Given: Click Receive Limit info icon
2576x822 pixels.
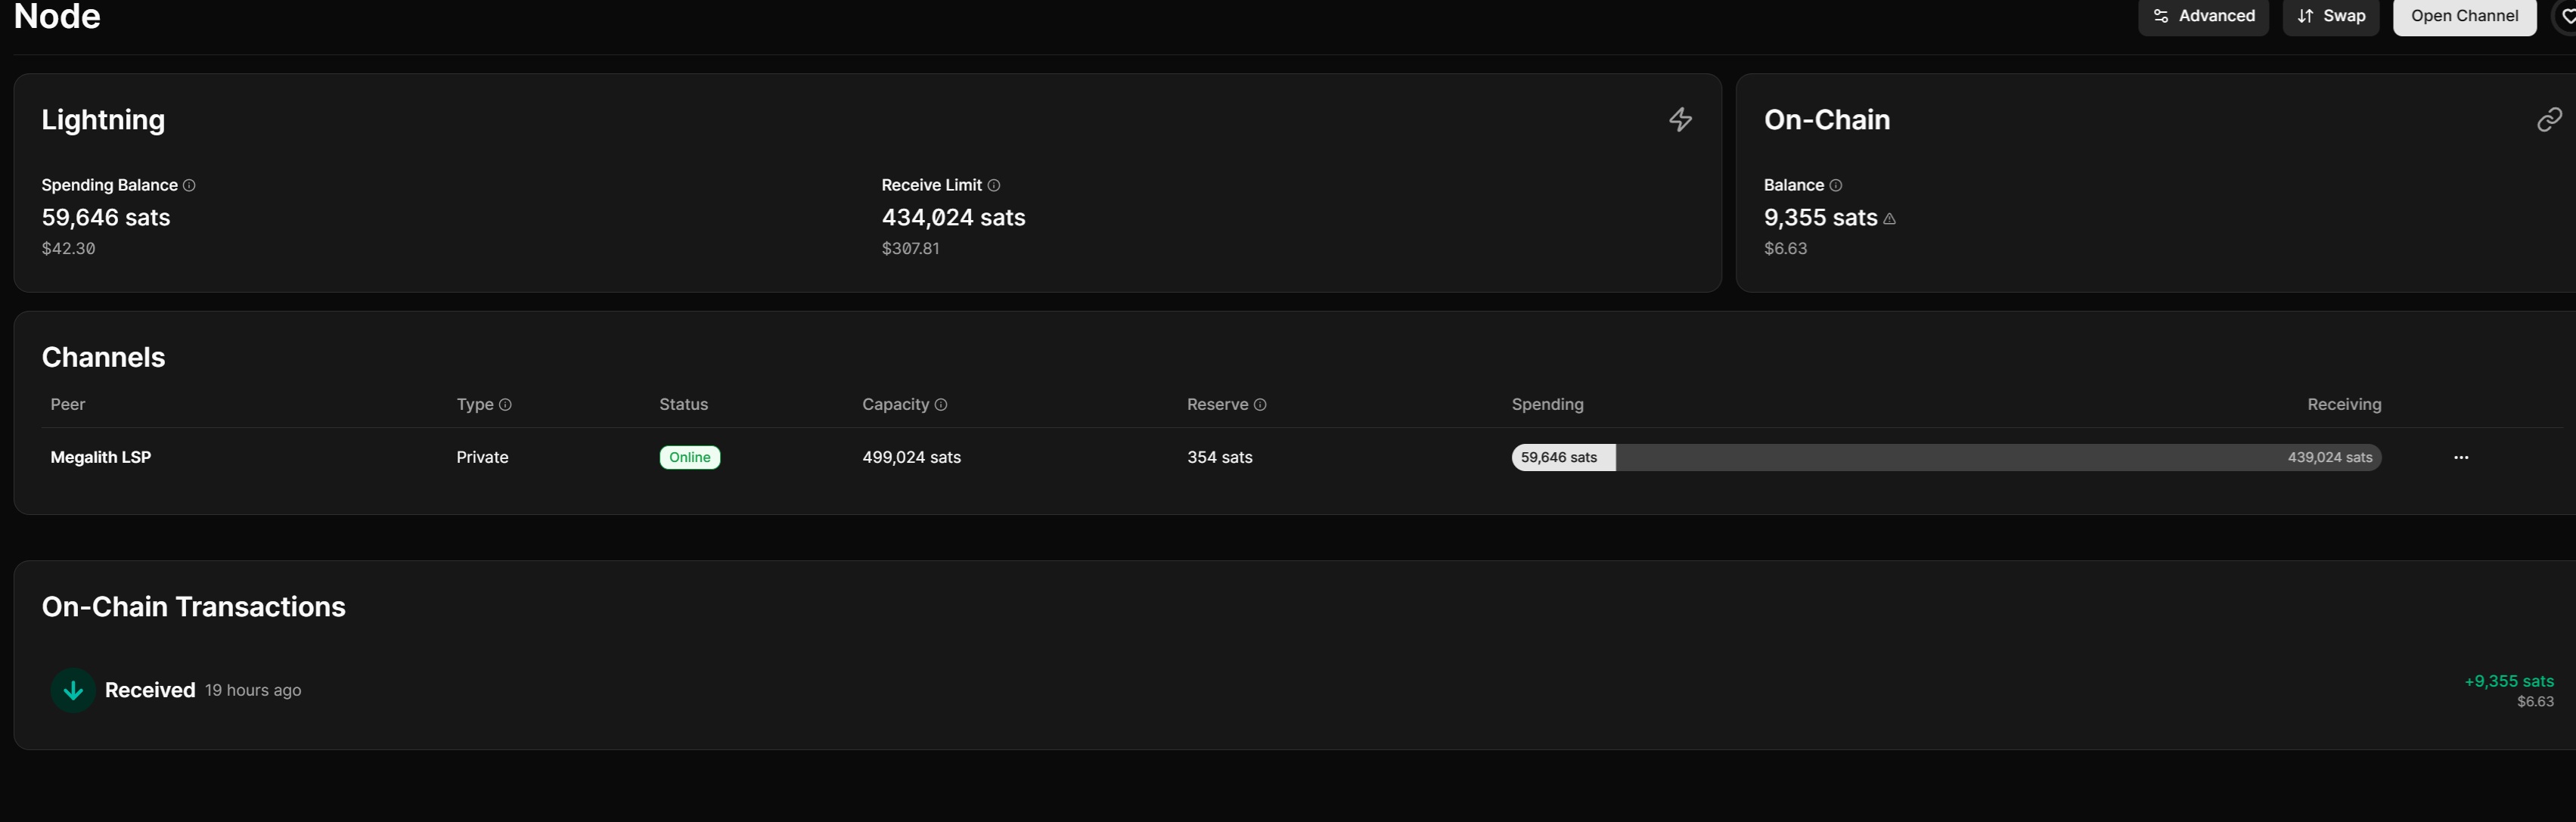Looking at the screenshot, I should pos(993,185).
